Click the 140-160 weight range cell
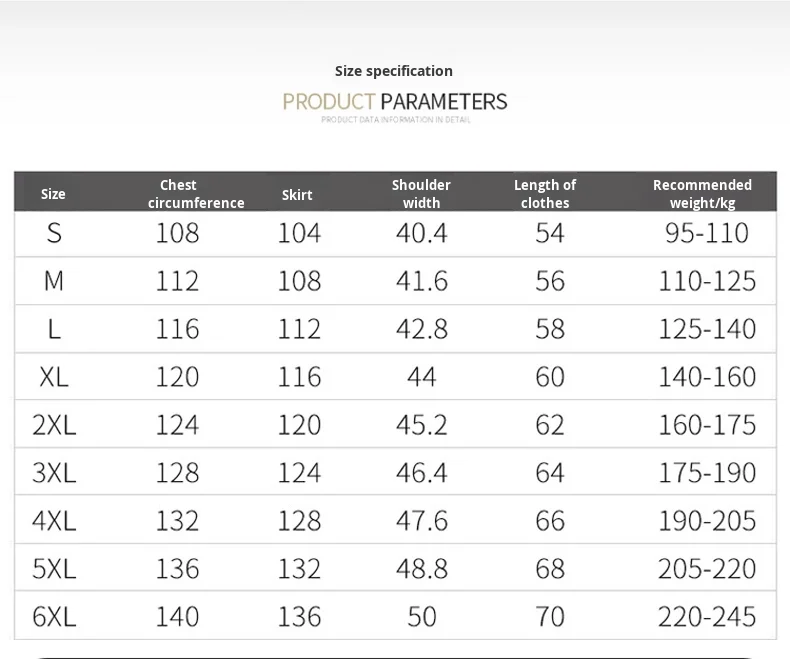Screen dimensions: 790x659 (x=706, y=377)
